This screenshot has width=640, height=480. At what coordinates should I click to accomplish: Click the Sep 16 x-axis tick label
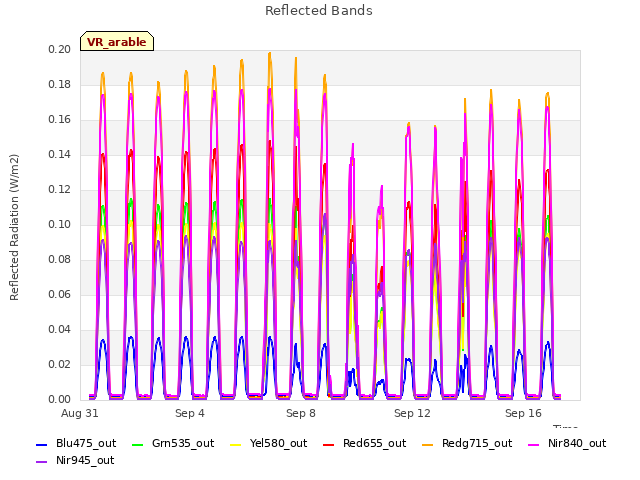pyautogui.click(x=523, y=413)
